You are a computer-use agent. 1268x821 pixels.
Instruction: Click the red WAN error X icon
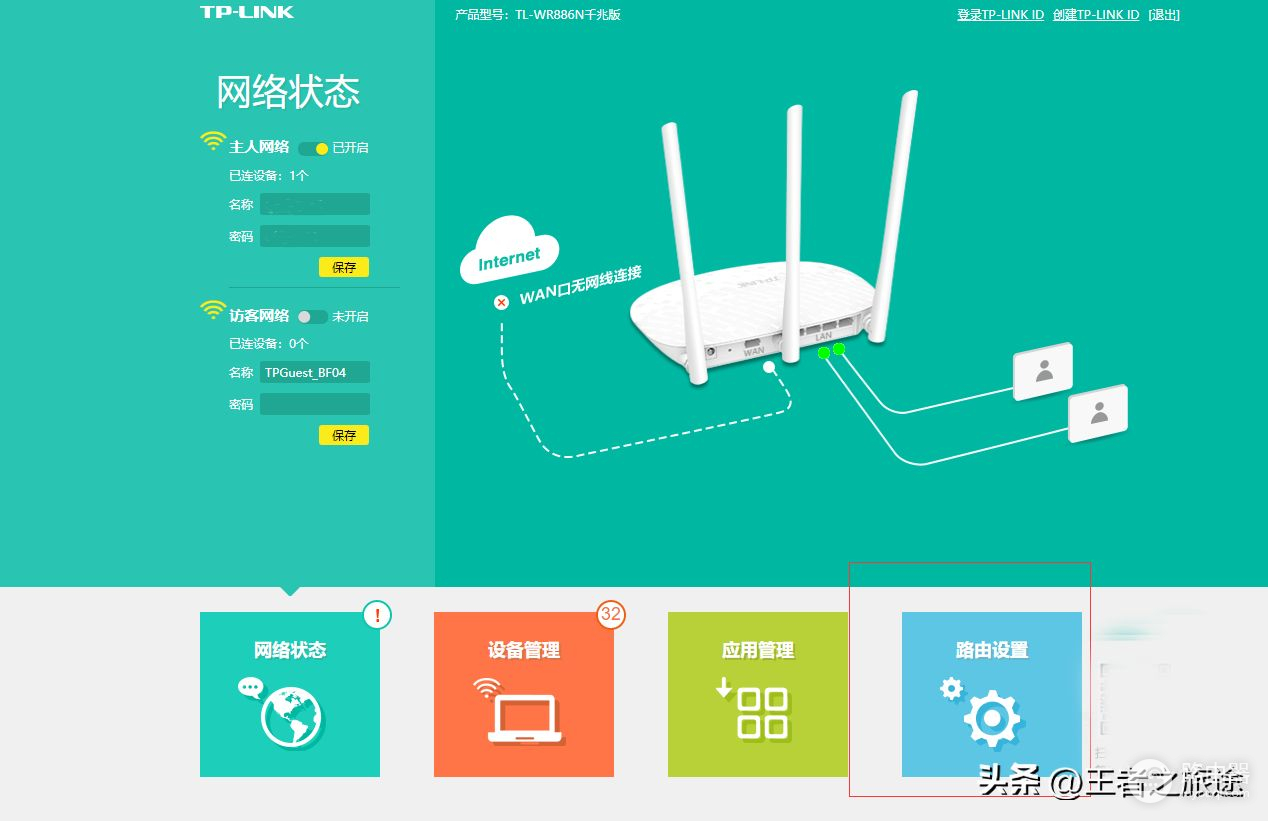(502, 302)
